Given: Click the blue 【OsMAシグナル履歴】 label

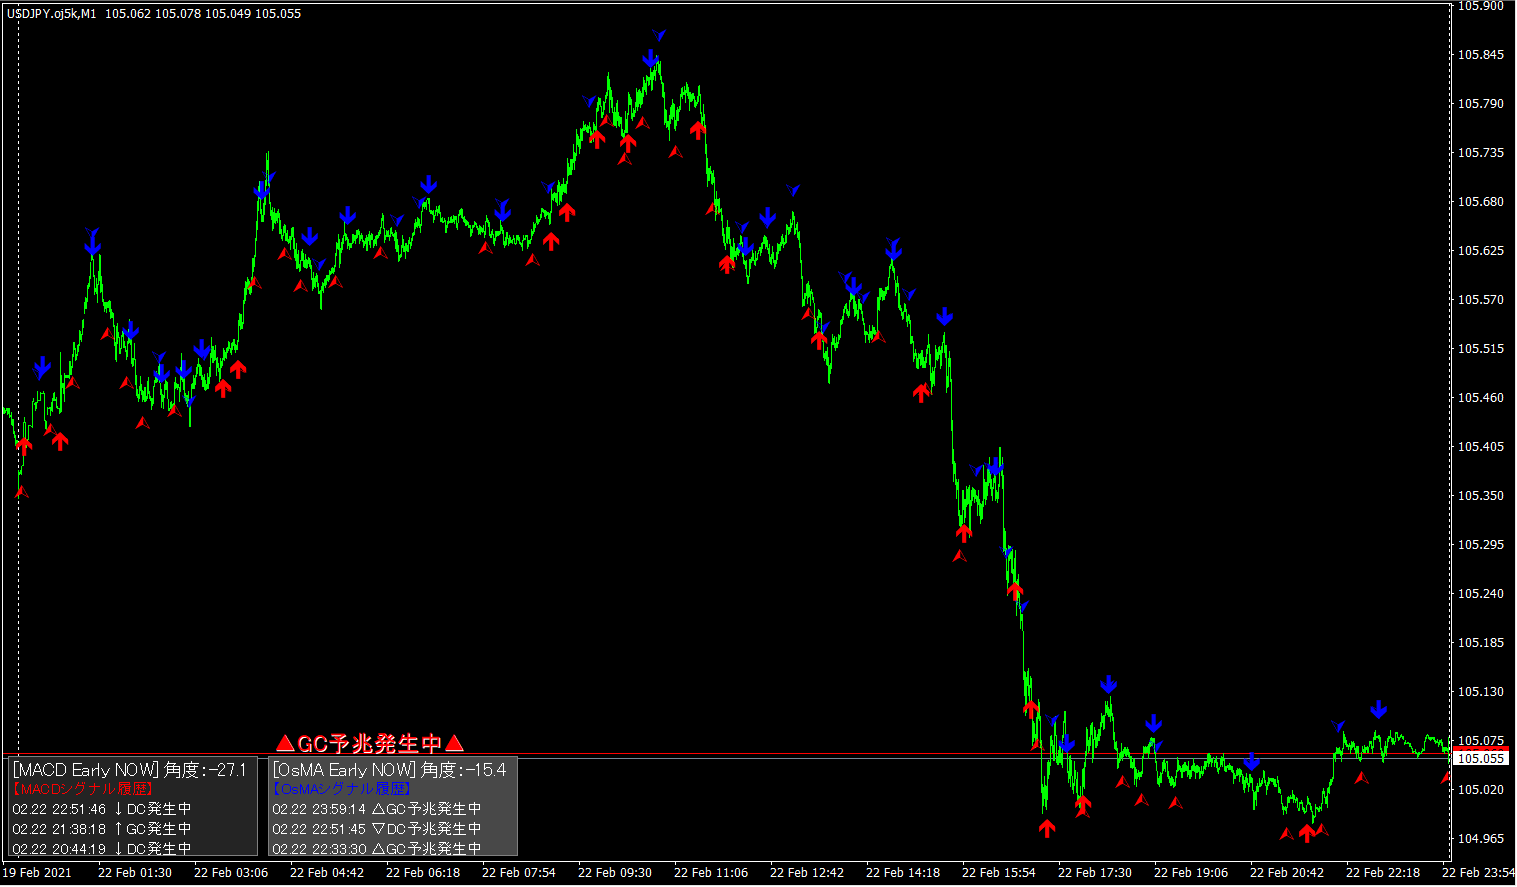Looking at the screenshot, I should pyautogui.click(x=342, y=789).
